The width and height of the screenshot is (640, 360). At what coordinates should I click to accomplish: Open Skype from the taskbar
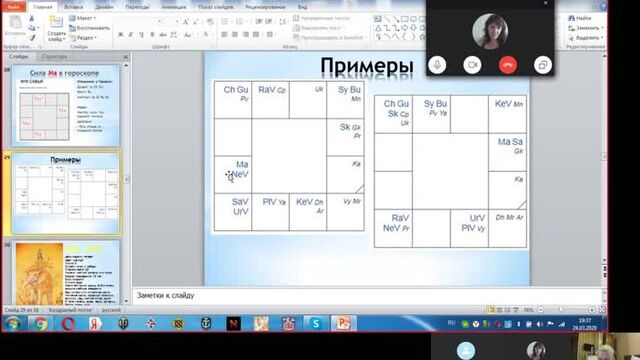click(316, 324)
